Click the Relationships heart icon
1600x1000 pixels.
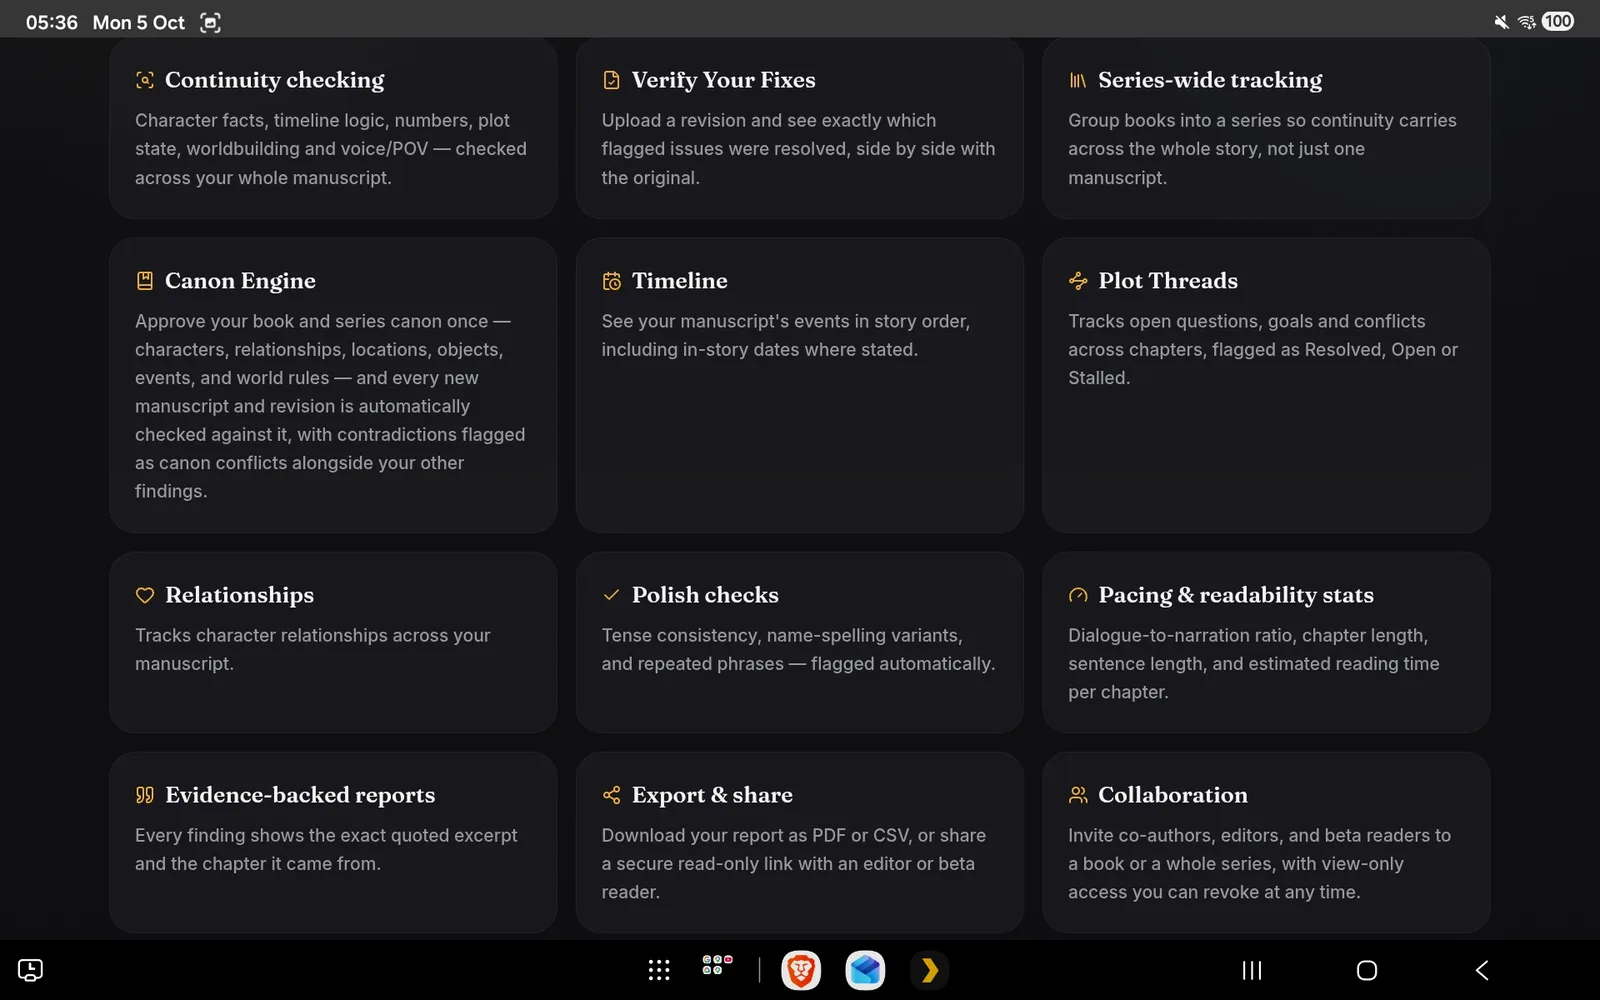click(x=145, y=595)
